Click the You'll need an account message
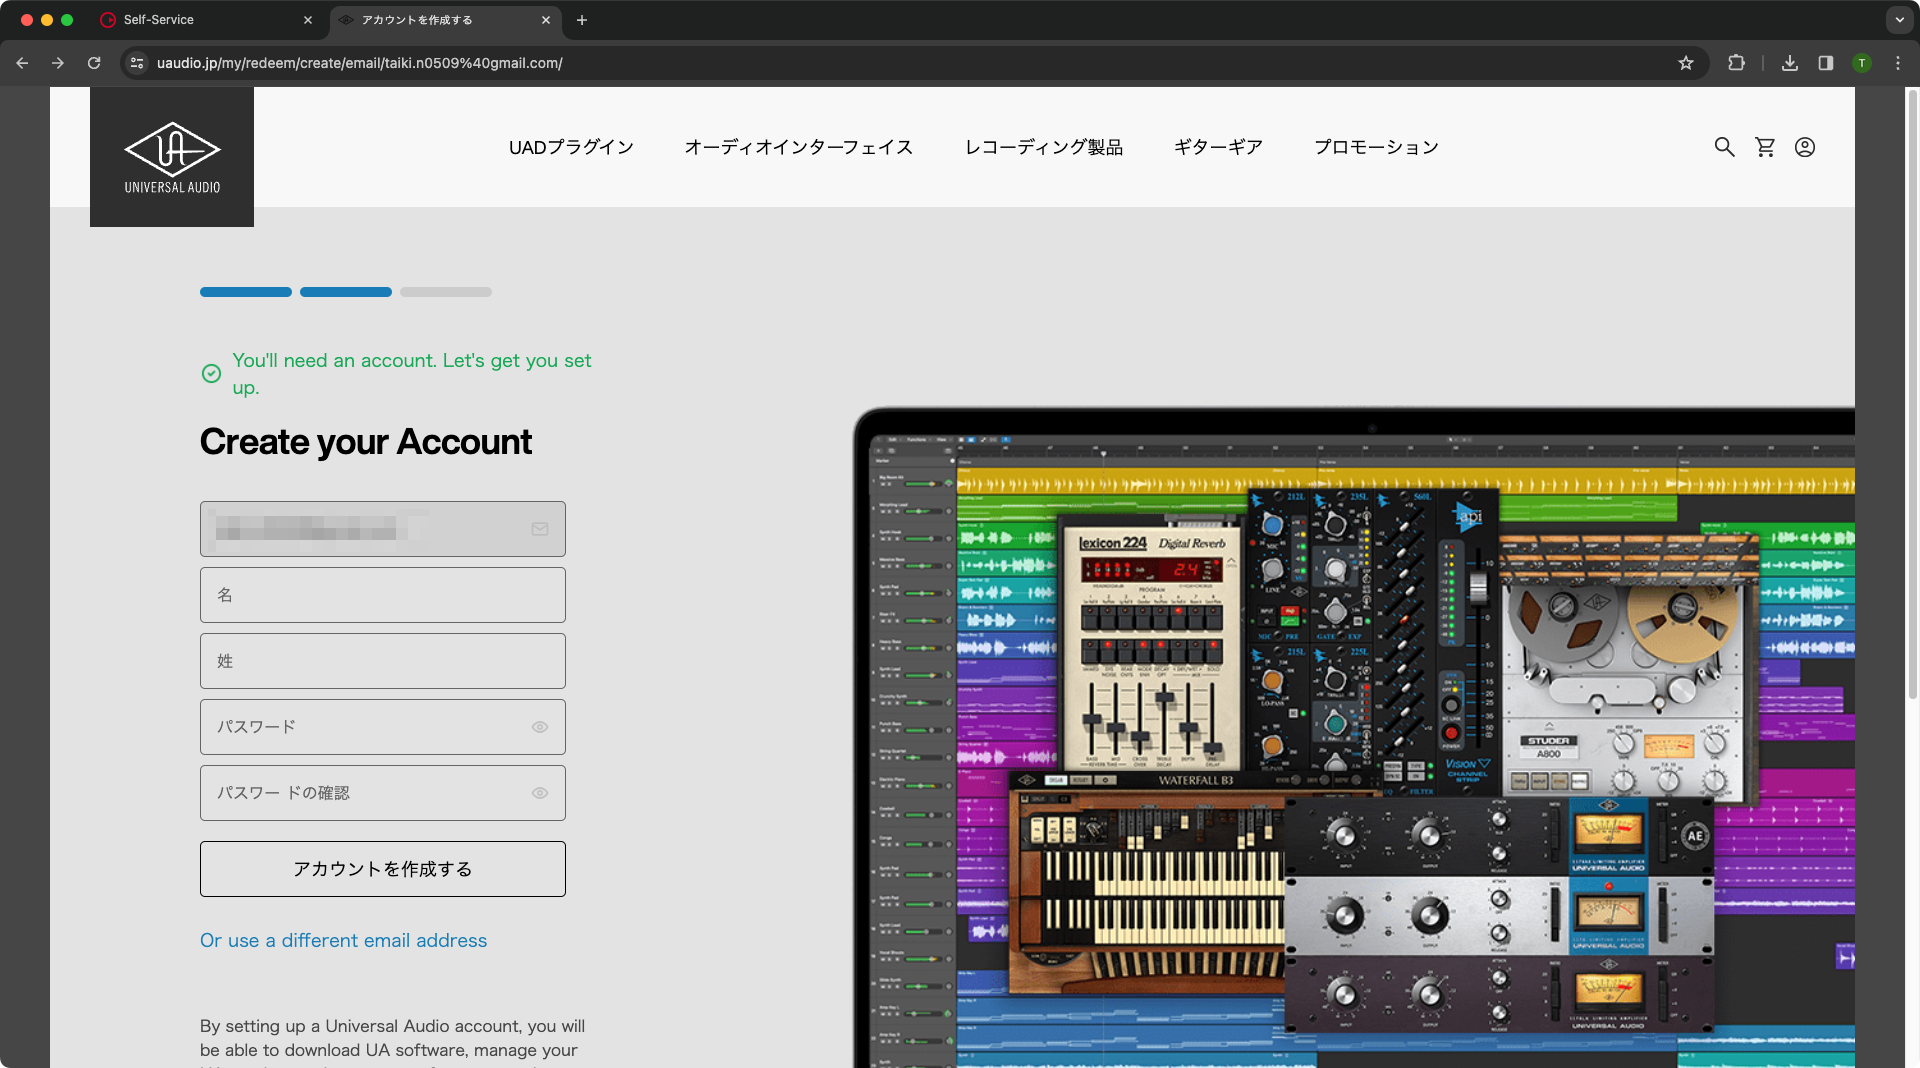1920x1068 pixels. coord(412,373)
